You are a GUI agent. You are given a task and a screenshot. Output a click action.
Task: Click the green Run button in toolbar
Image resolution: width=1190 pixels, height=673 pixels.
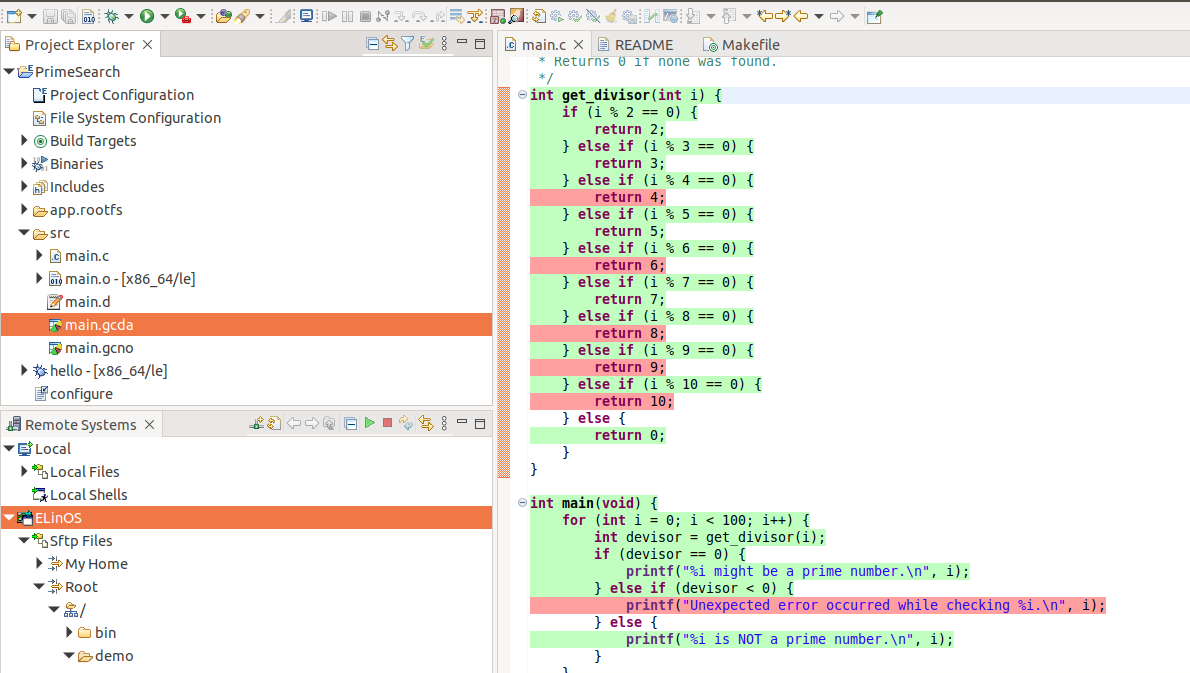pos(147,16)
